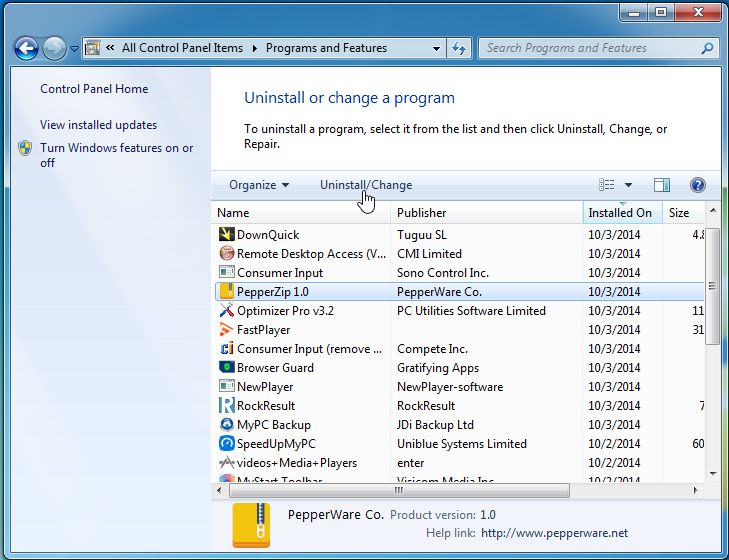Select the enter publisher cell
The image size is (729, 560).
(x=410, y=463)
